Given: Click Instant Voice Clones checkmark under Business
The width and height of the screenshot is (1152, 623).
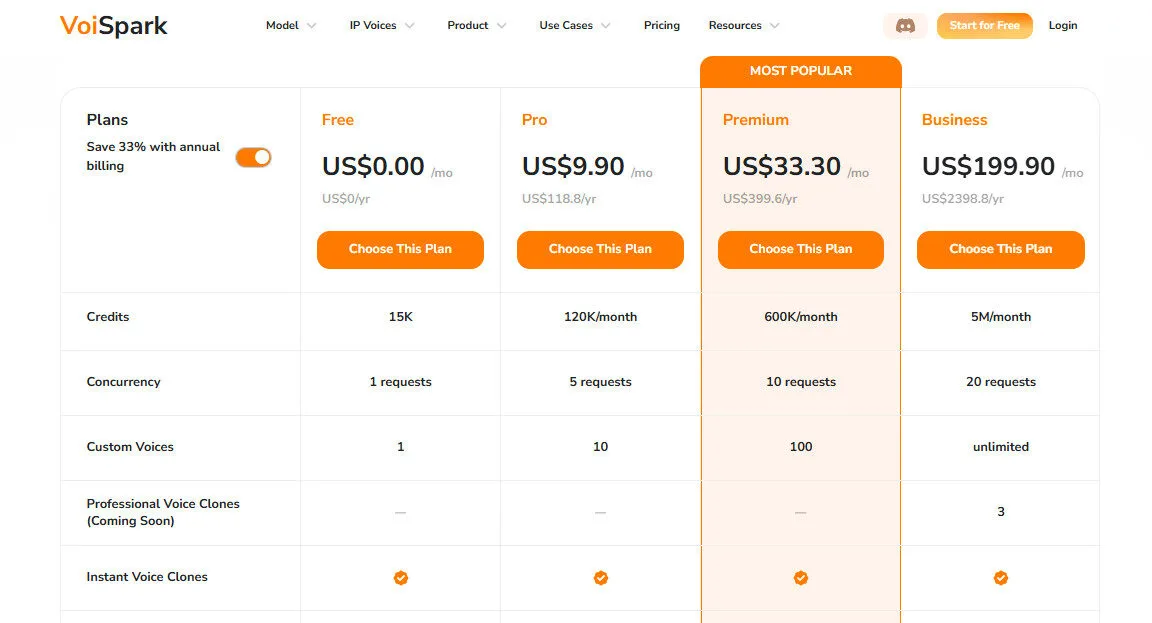Looking at the screenshot, I should coord(1001,578).
